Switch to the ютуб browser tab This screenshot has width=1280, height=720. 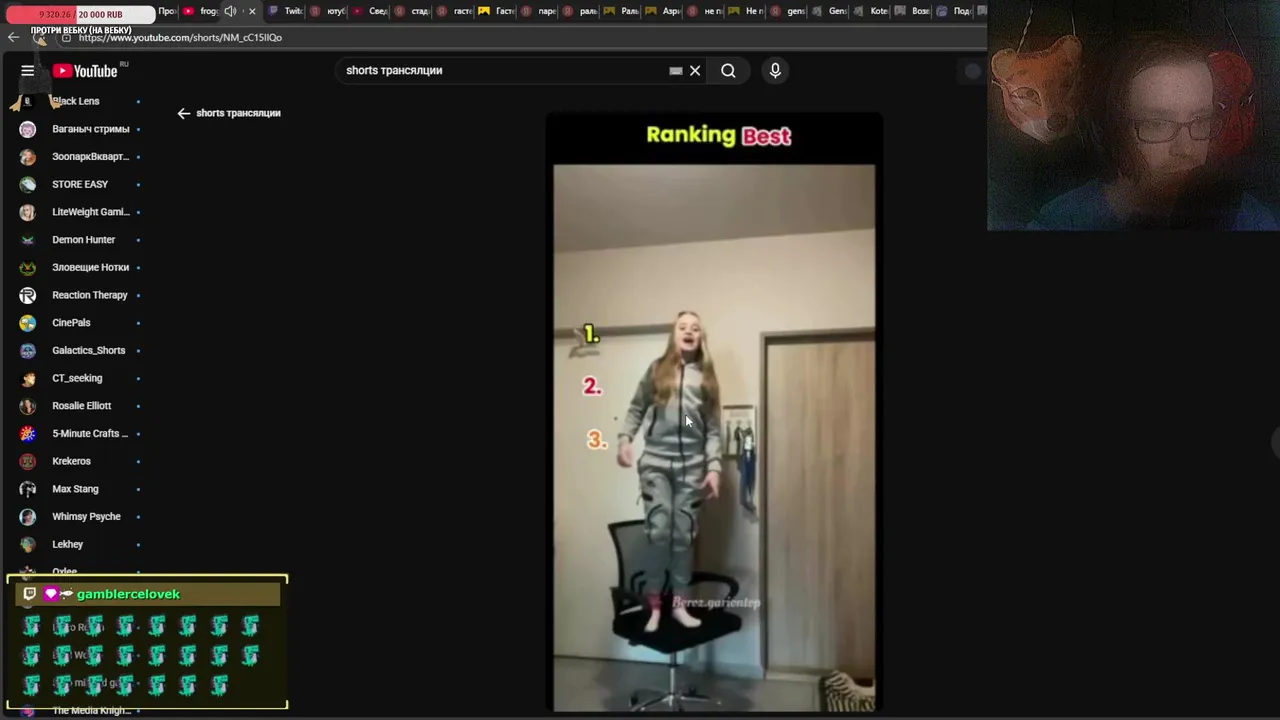pos(328,11)
